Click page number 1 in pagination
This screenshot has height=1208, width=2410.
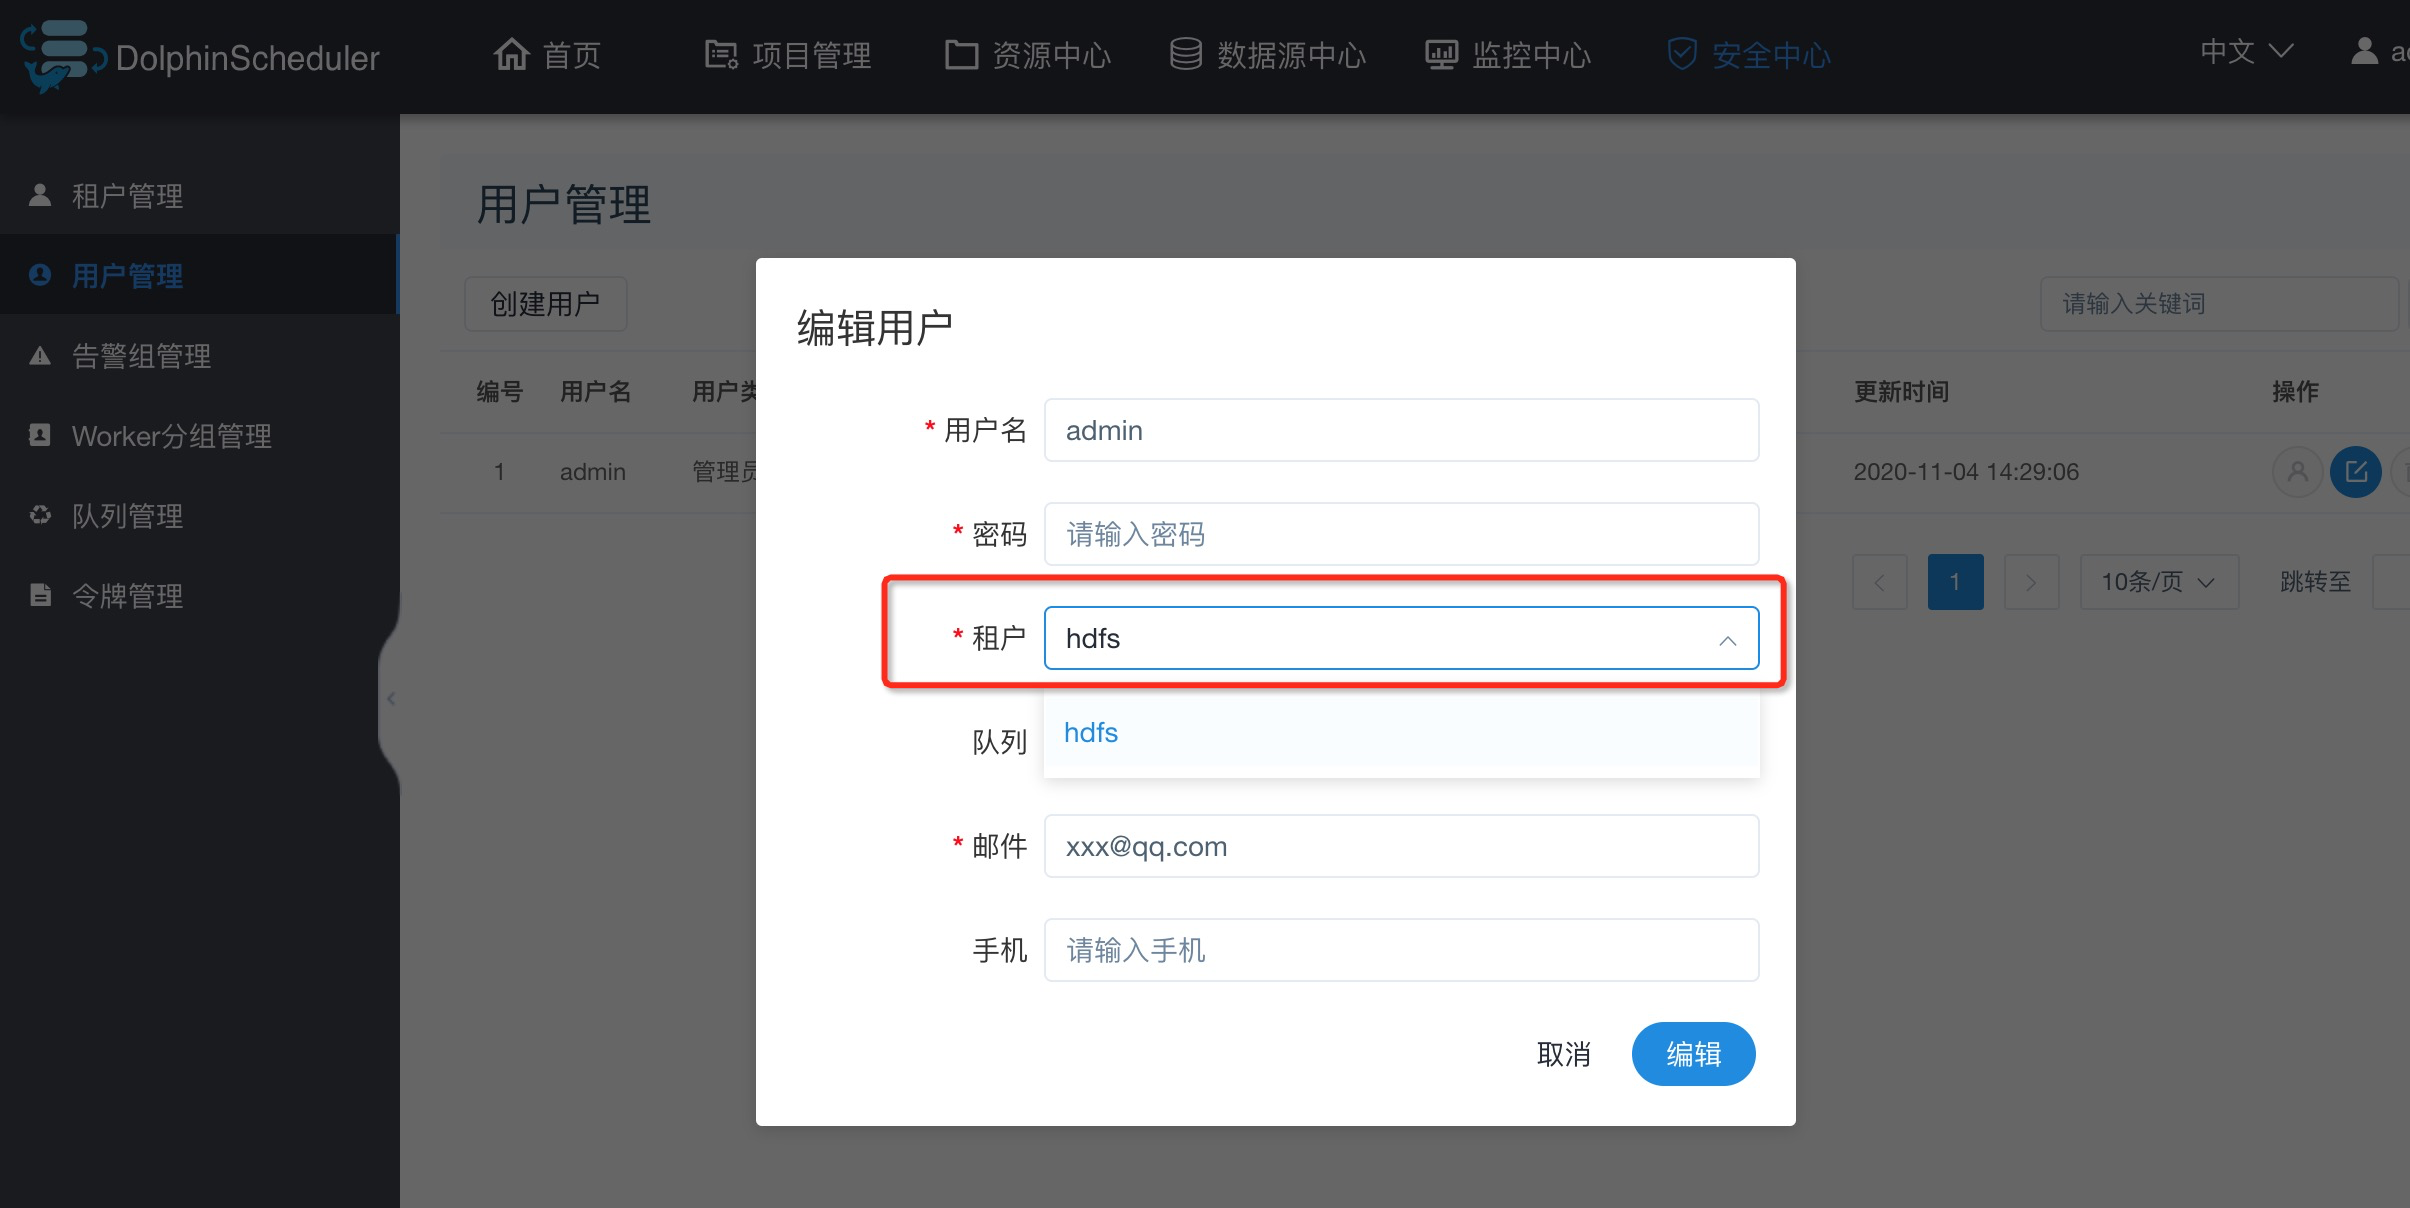(x=1955, y=582)
